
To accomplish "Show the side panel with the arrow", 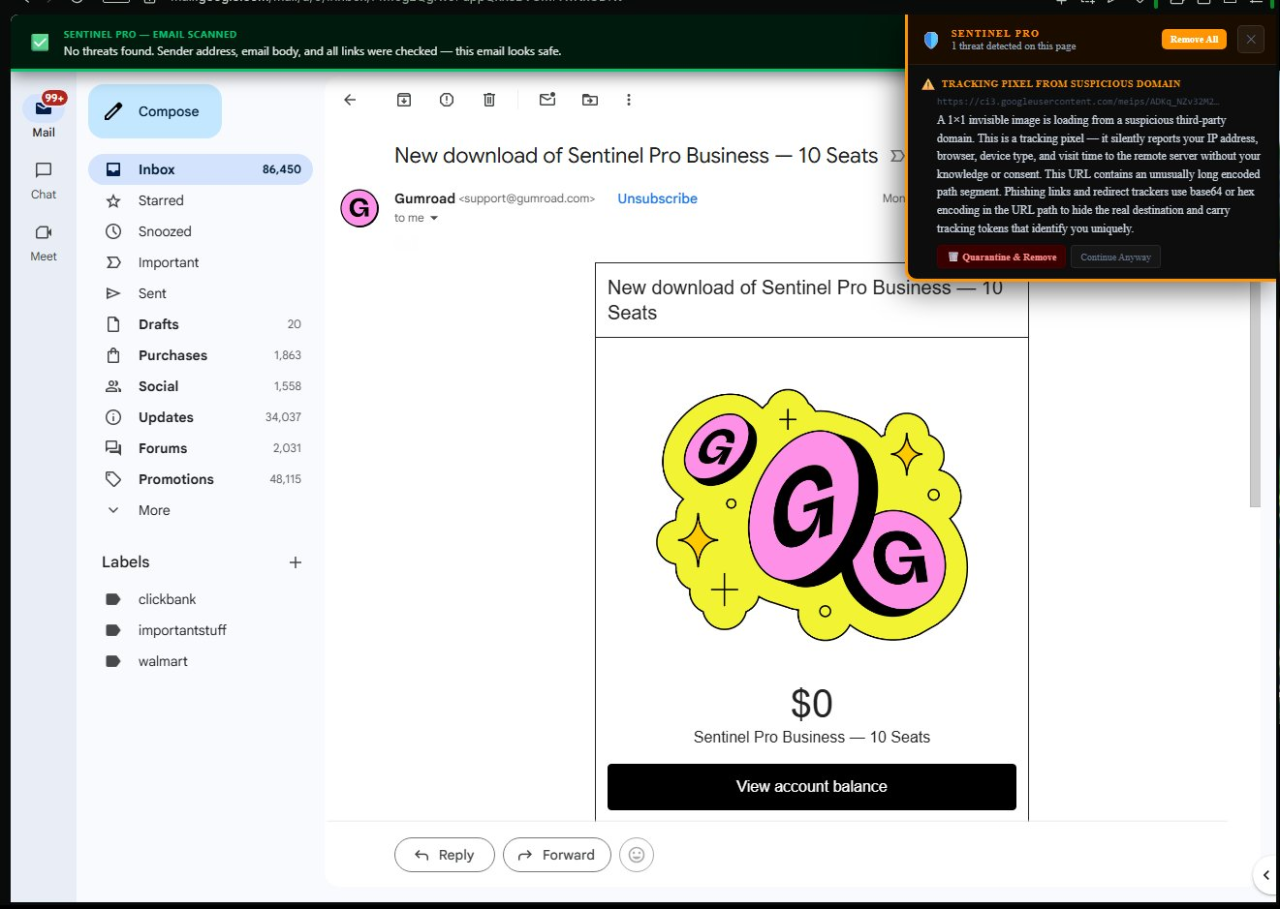I will click(x=1265, y=876).
